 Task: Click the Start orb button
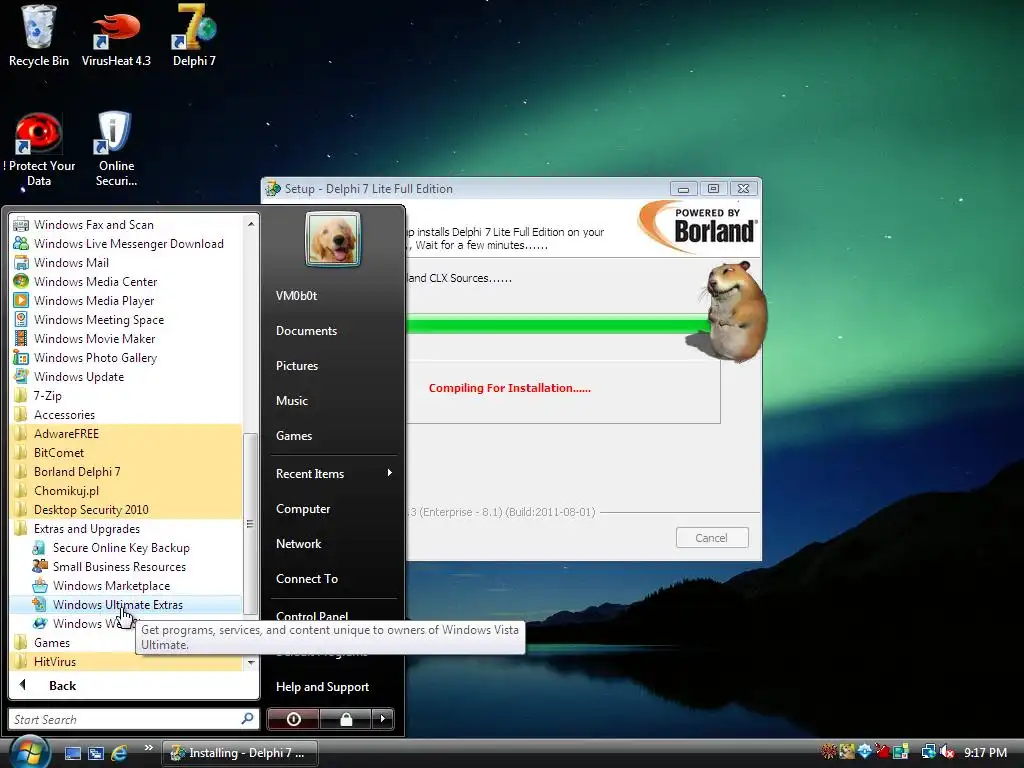coord(29,752)
